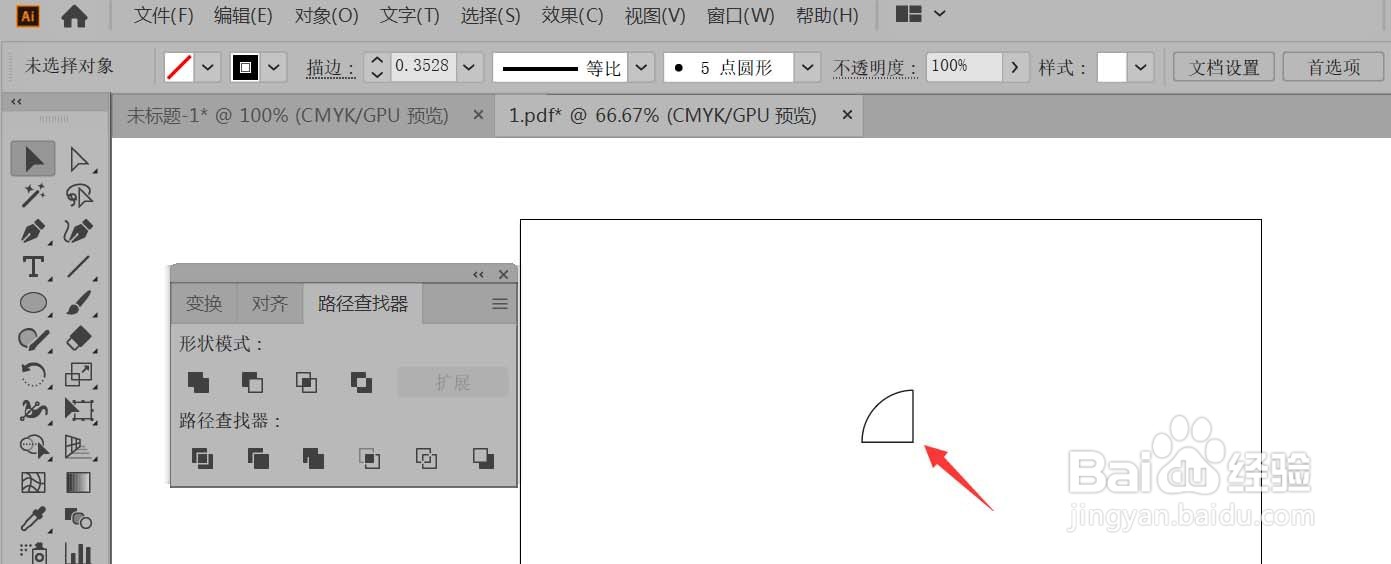The width and height of the screenshot is (1391, 564).
Task: Select the Width tool
Action: pos(33,410)
